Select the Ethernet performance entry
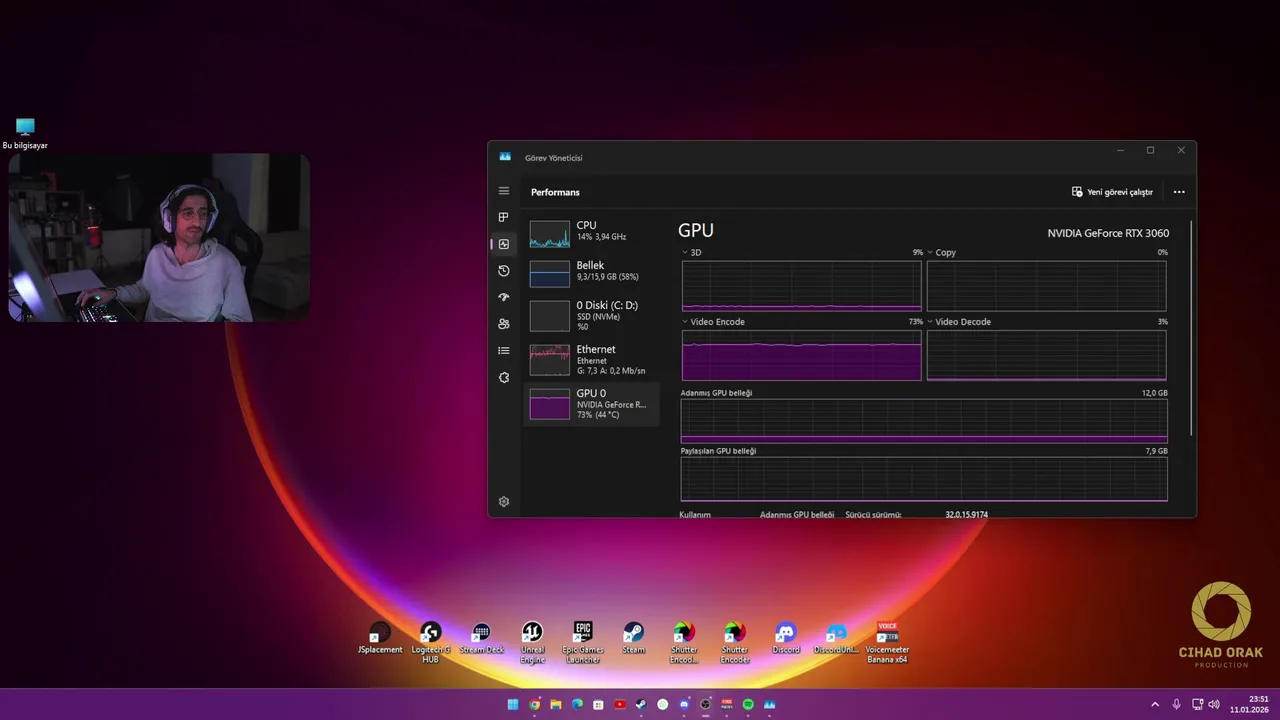Image resolution: width=1280 pixels, height=720 pixels. (x=592, y=360)
